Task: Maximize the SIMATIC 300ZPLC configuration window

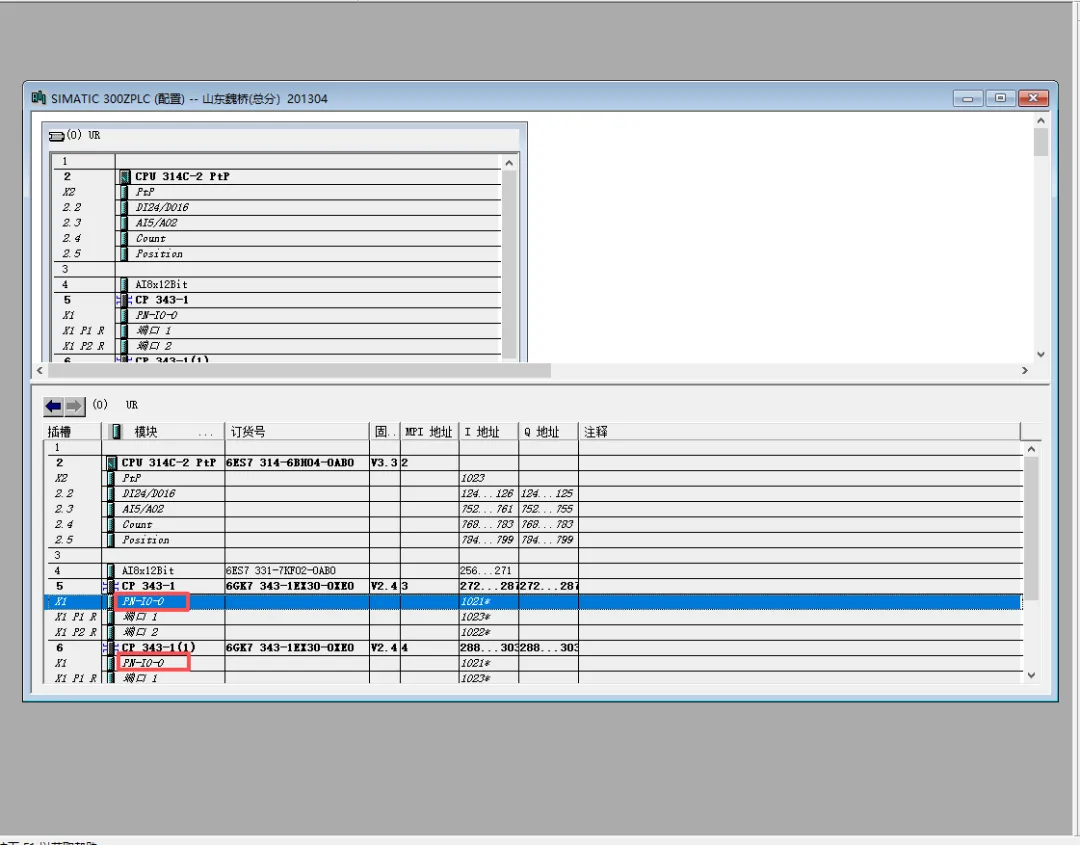Action: (1000, 98)
